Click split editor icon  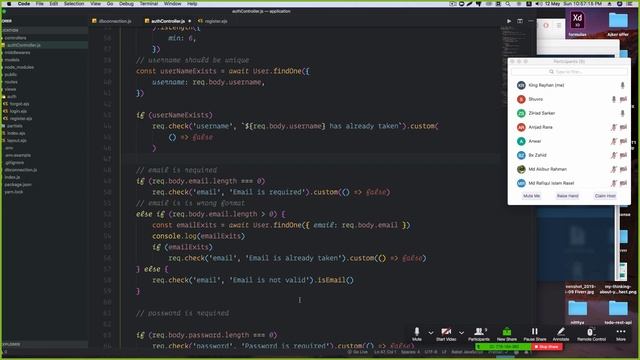tap(520, 21)
